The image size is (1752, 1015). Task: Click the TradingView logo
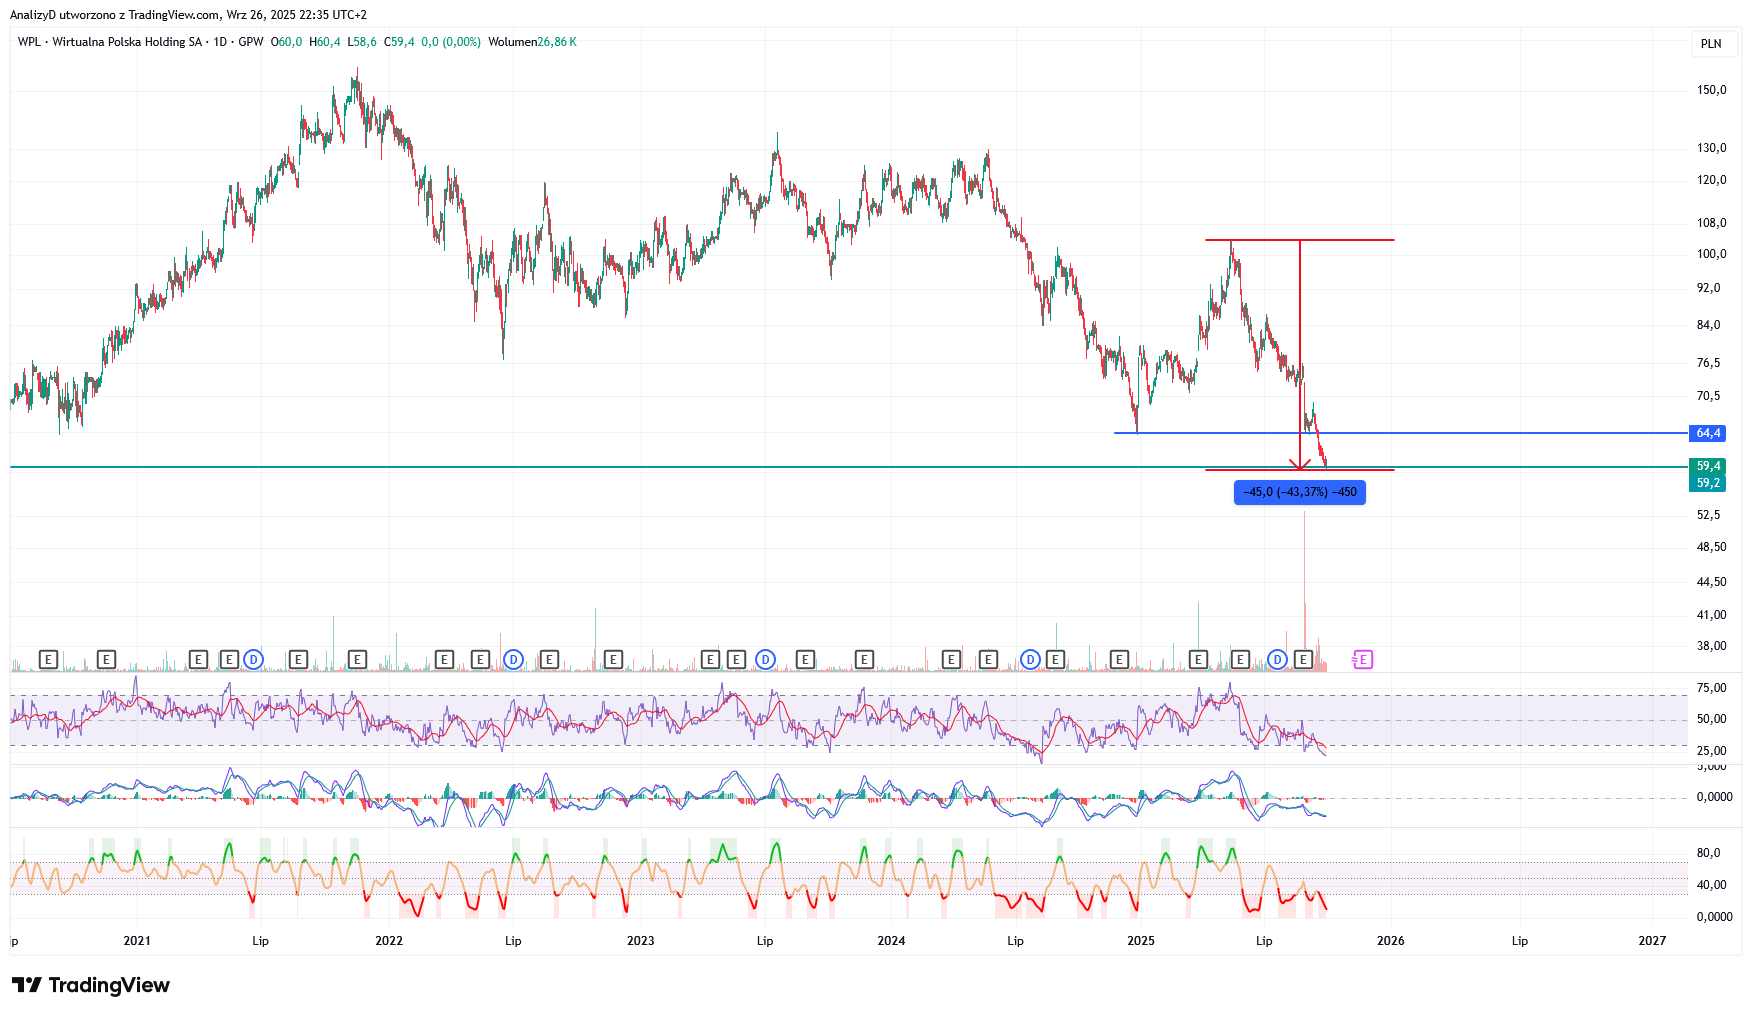tap(91, 985)
